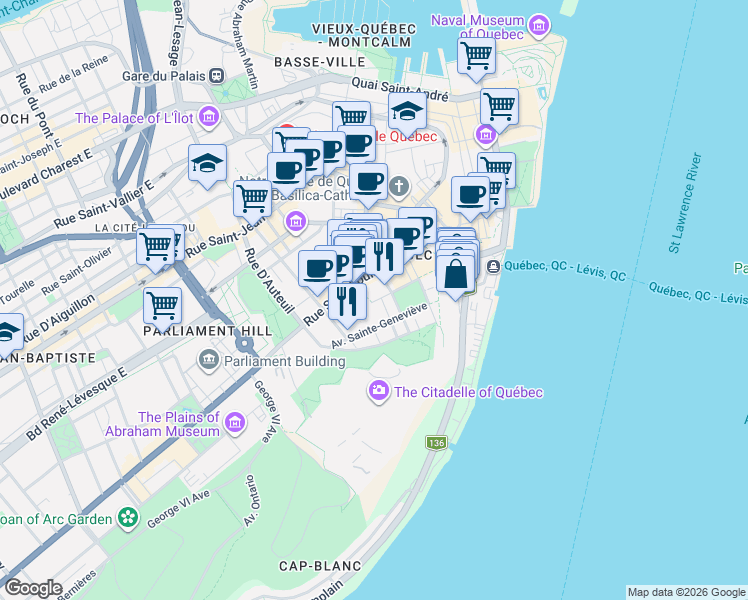This screenshot has height=600, width=748.
Task: Click the Rue de la Reine street label
Action: point(73,74)
